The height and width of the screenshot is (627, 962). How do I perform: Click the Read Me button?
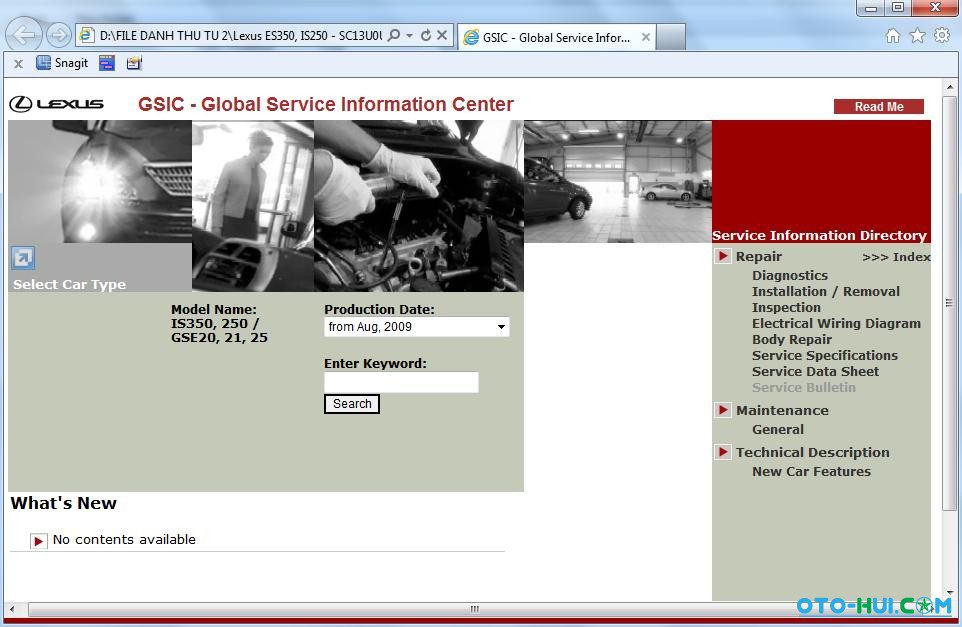tap(879, 107)
